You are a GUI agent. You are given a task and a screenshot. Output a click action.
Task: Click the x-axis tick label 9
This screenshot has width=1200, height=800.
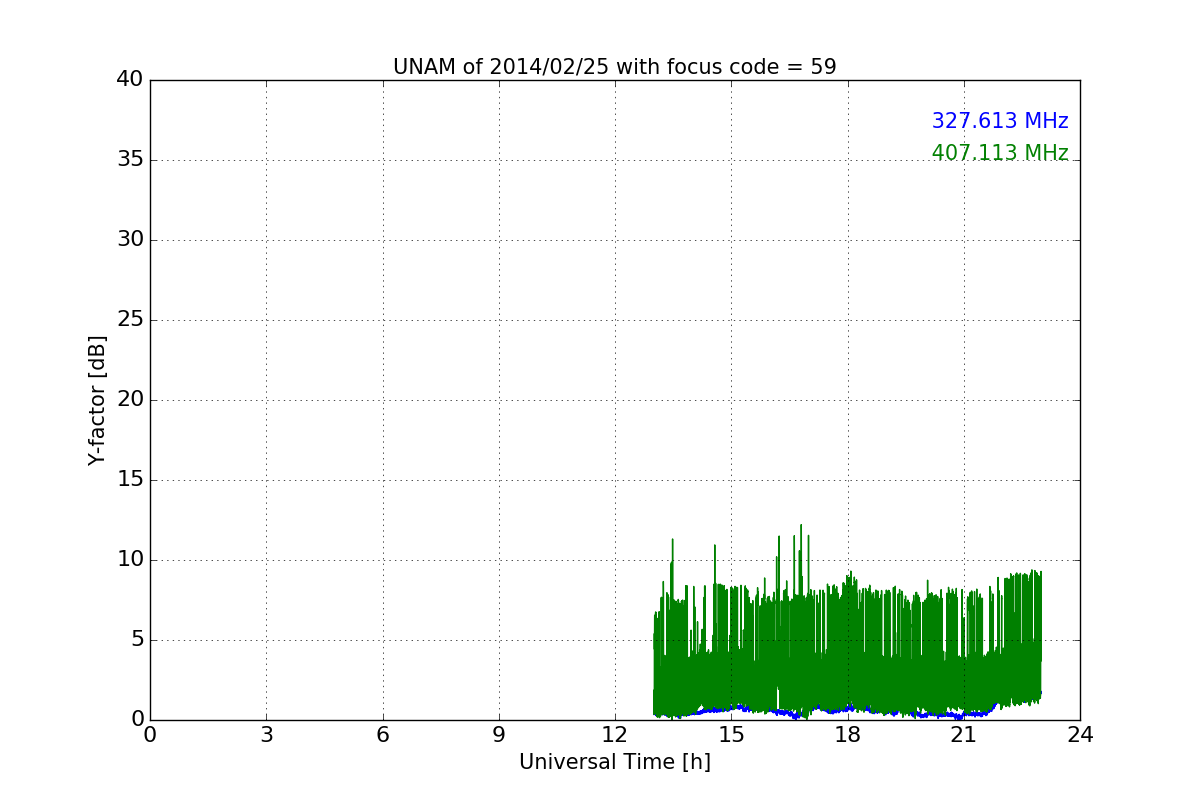pos(499,735)
